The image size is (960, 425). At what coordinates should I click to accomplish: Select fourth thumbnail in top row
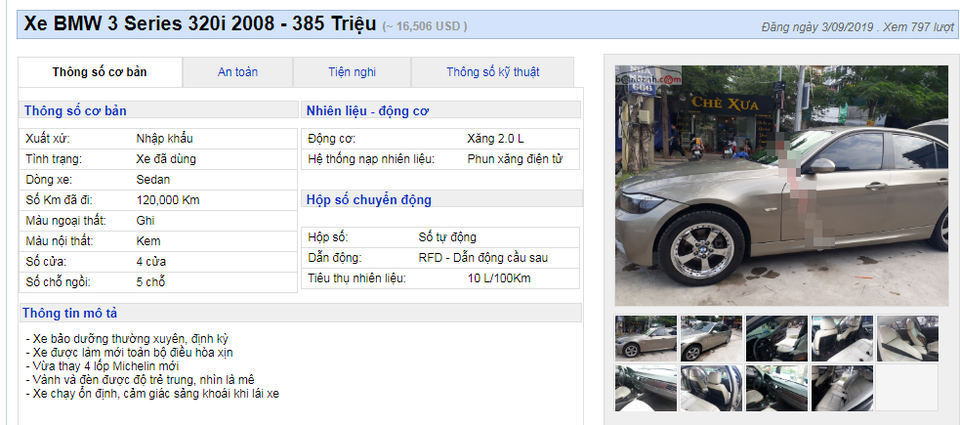click(842, 339)
